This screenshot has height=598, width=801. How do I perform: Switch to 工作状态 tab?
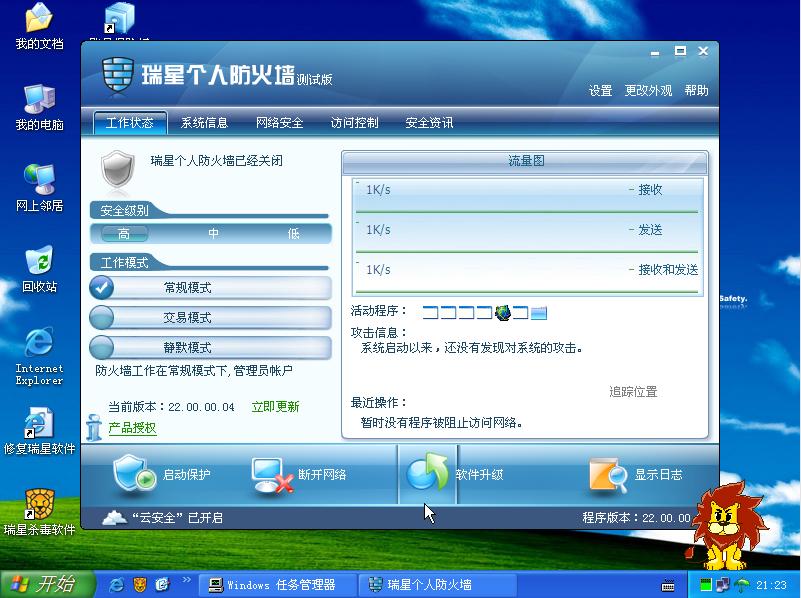coord(130,123)
